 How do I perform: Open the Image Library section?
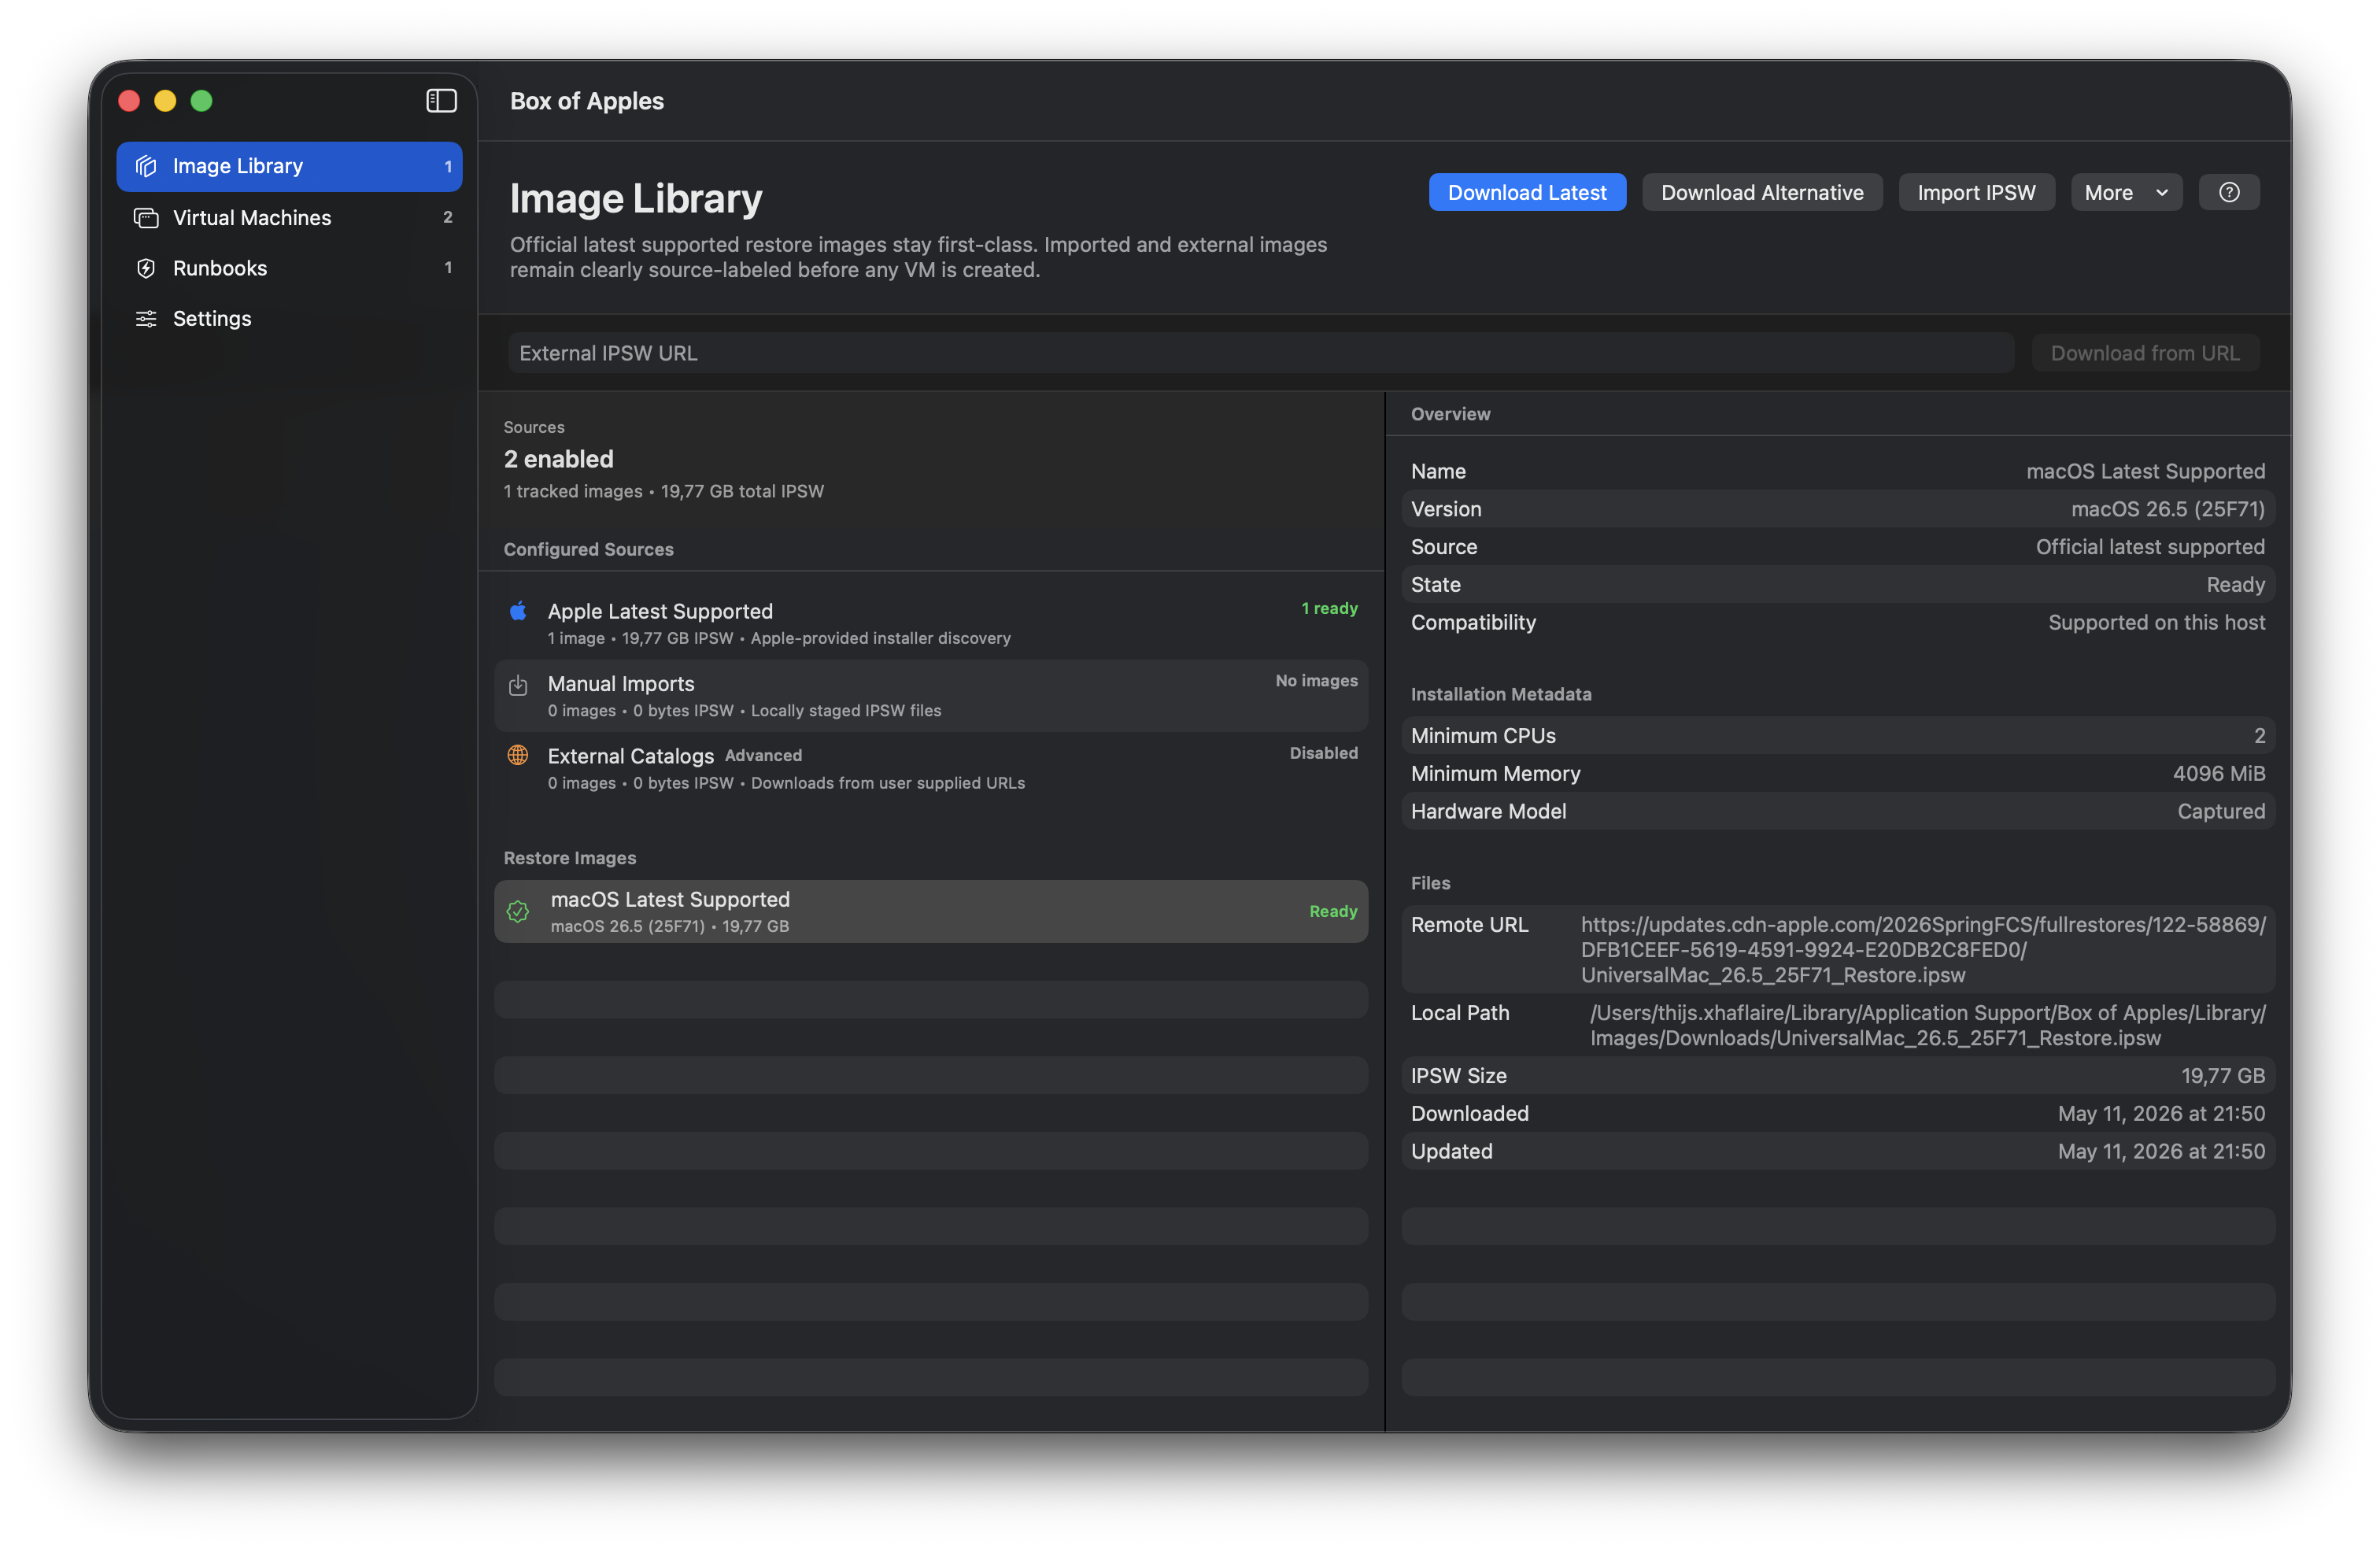tap(289, 166)
